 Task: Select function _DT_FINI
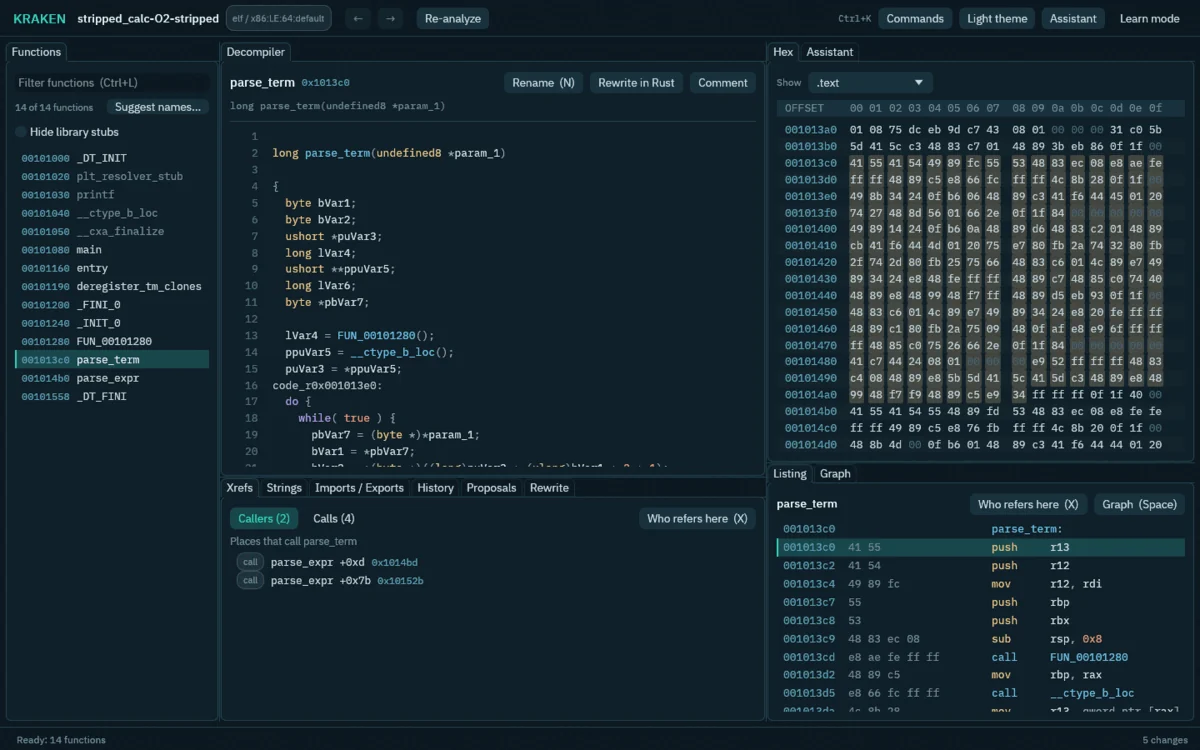tap(112, 396)
